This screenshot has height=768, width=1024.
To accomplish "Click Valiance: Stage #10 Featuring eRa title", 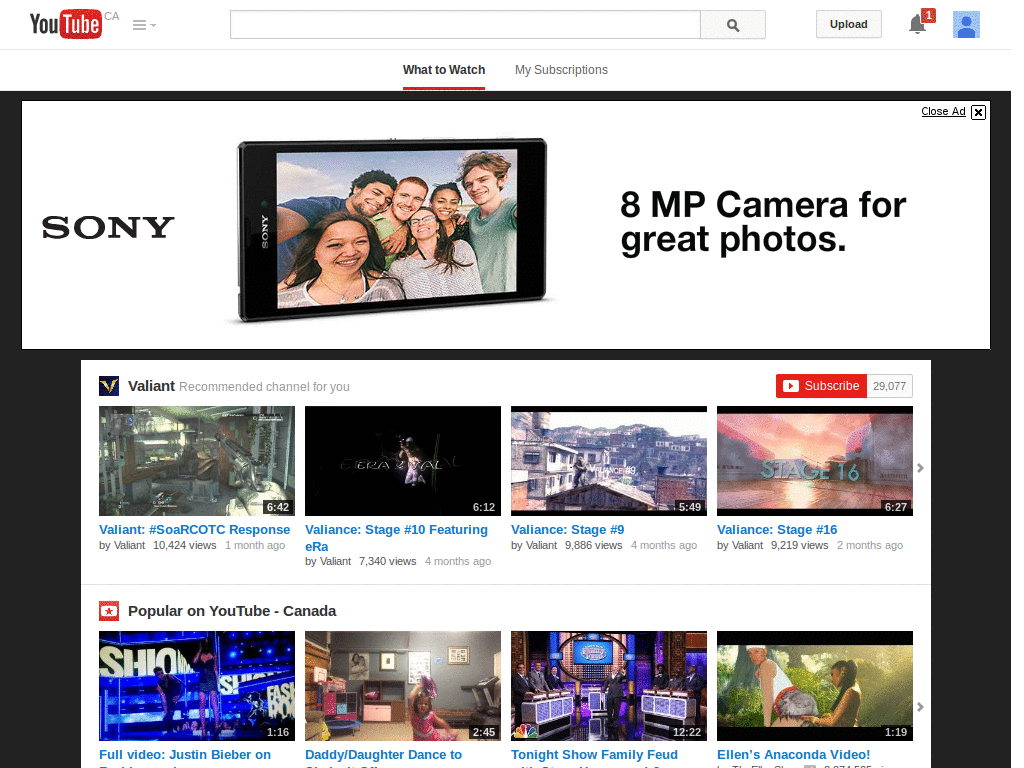I will [396, 537].
